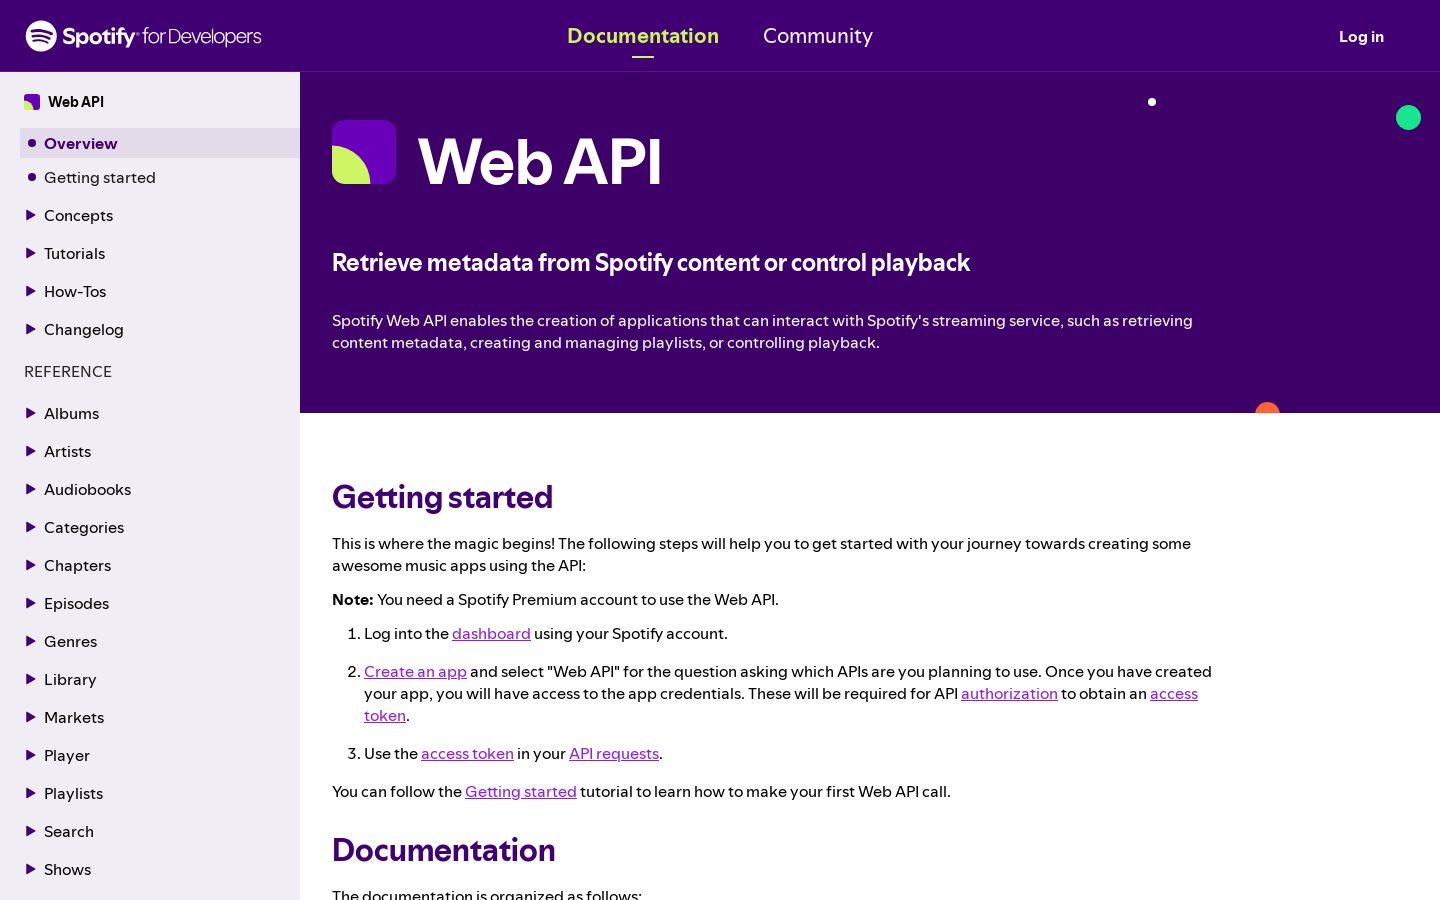Open the Player reference item
This screenshot has width=1440, height=900.
pos(67,755)
